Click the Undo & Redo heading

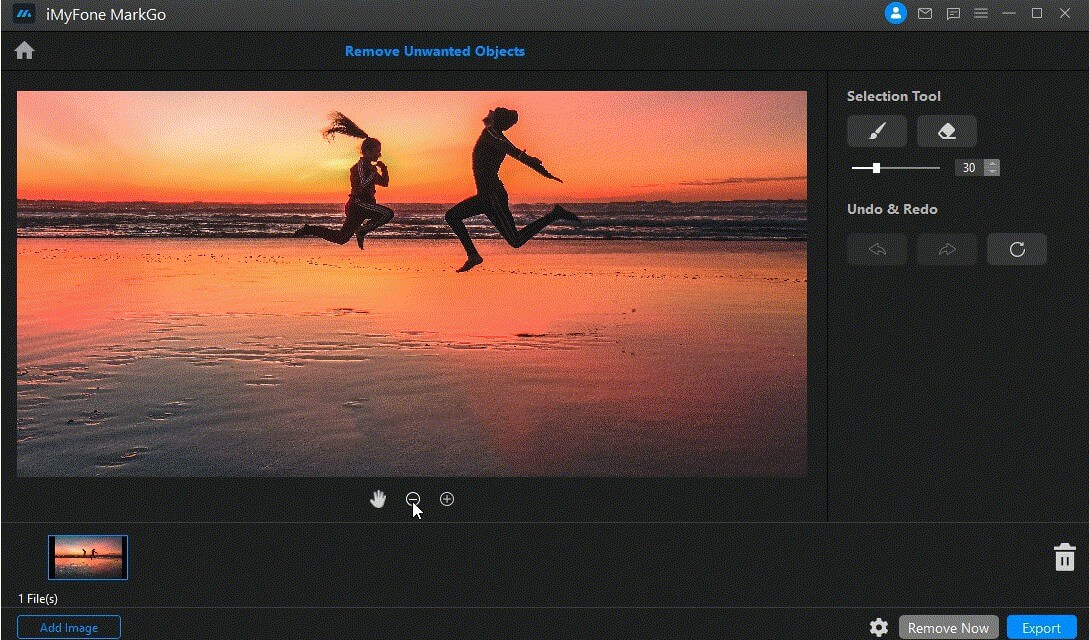tap(892, 209)
